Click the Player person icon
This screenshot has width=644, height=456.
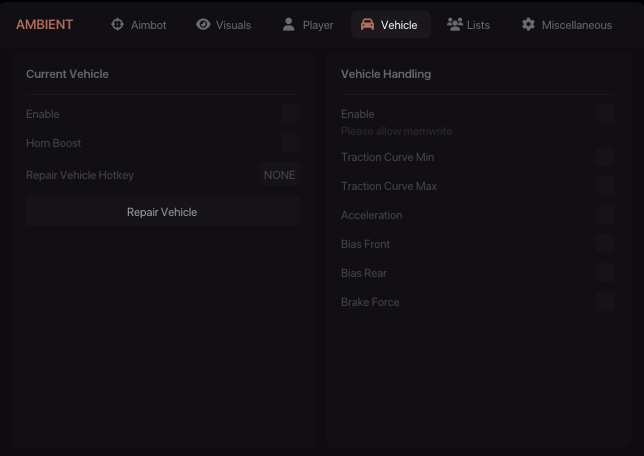[x=289, y=24]
